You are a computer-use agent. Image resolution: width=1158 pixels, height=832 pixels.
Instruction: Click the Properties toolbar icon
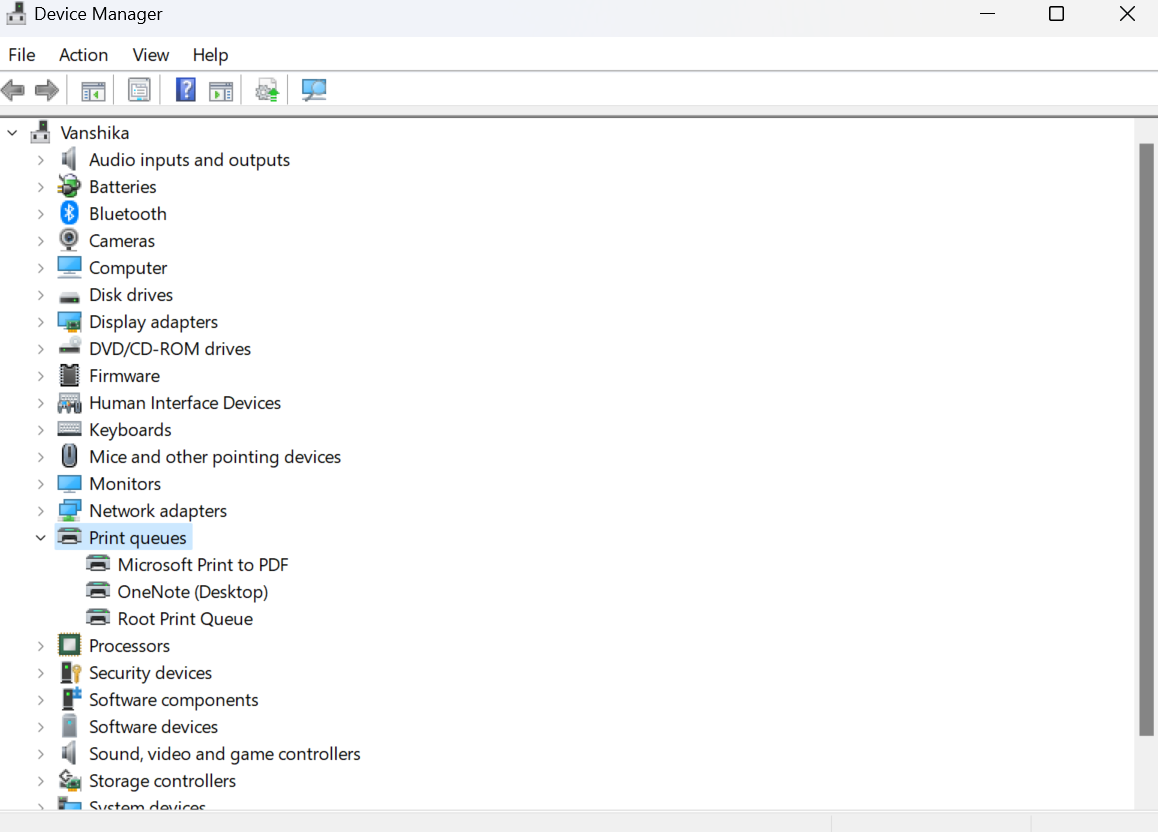(139, 91)
